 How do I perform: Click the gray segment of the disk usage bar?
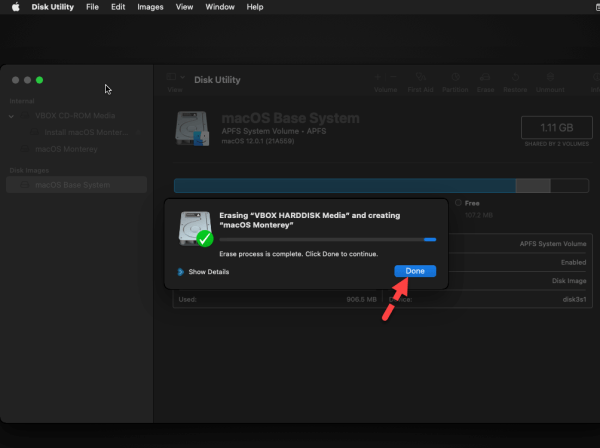(x=533, y=186)
